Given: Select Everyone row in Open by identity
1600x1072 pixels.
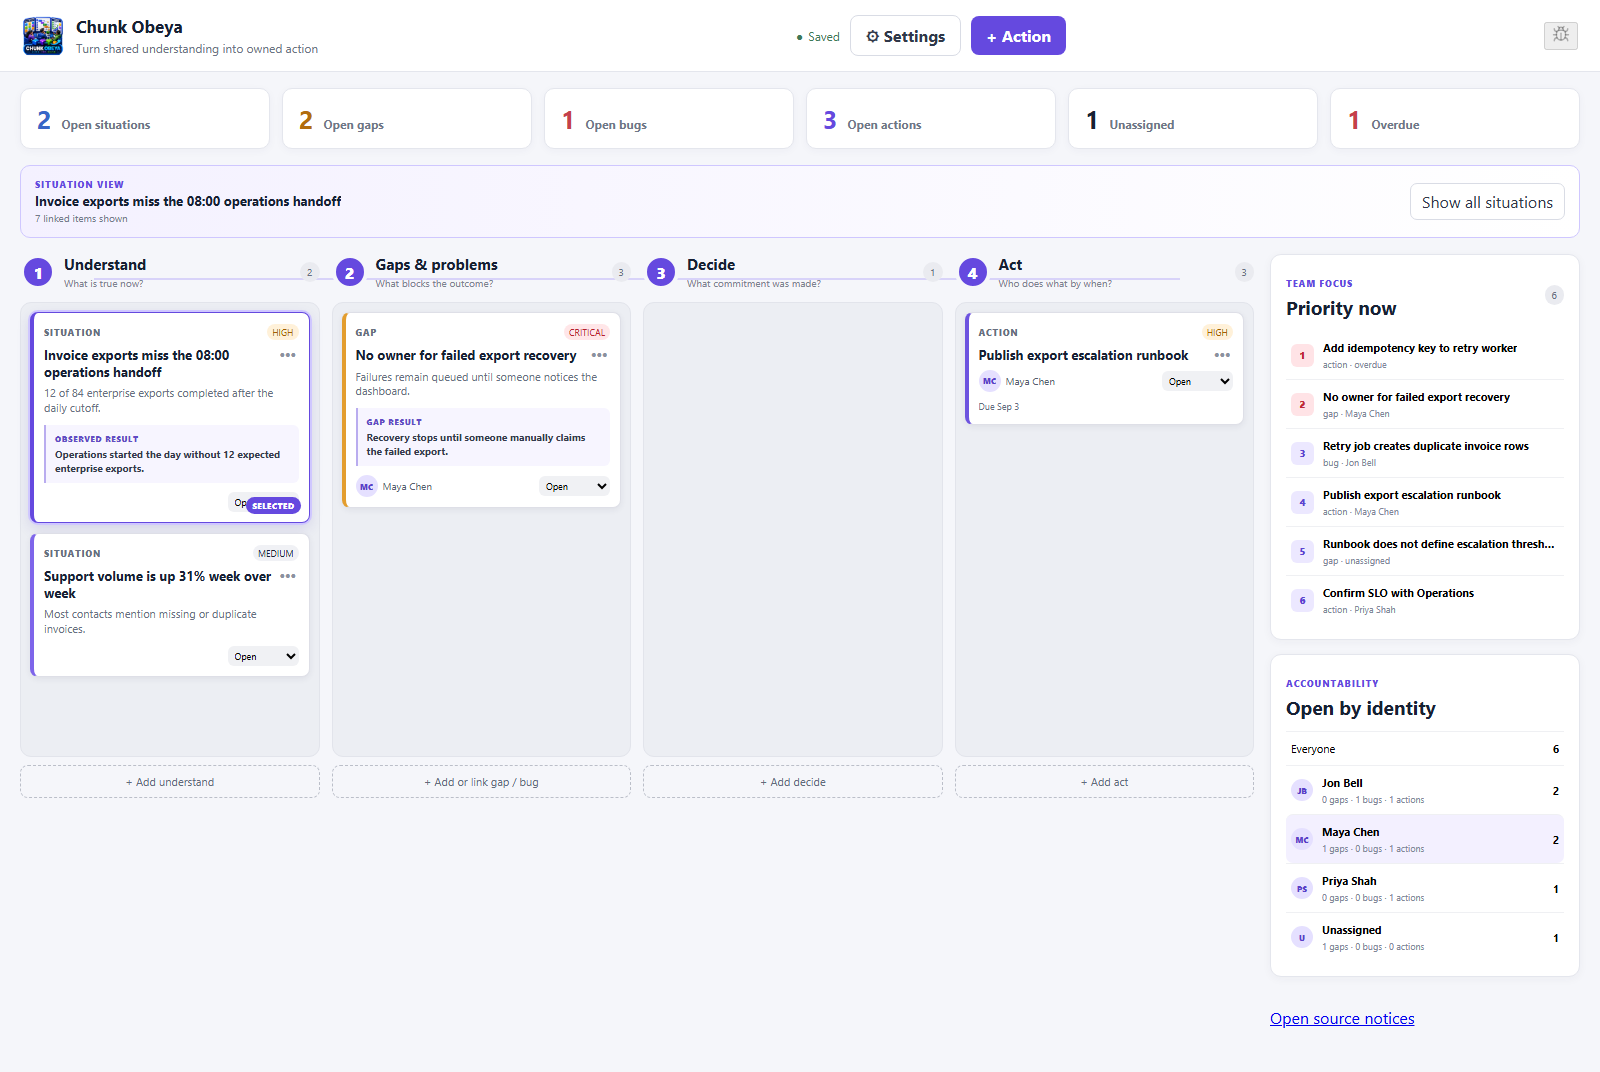Looking at the screenshot, I should [x=1425, y=749].
